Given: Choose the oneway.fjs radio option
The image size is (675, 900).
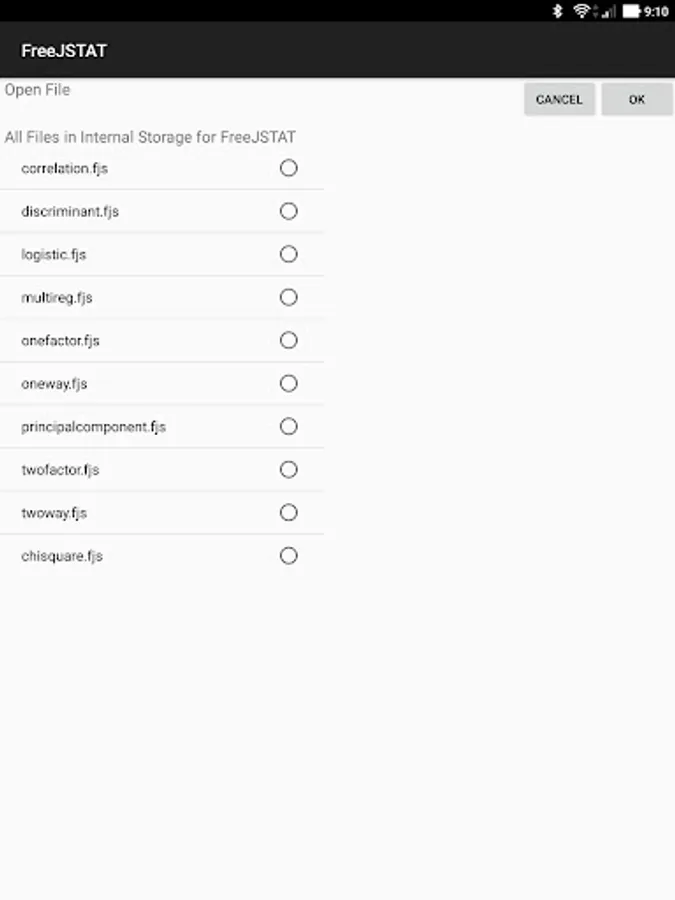Looking at the screenshot, I should tap(288, 383).
